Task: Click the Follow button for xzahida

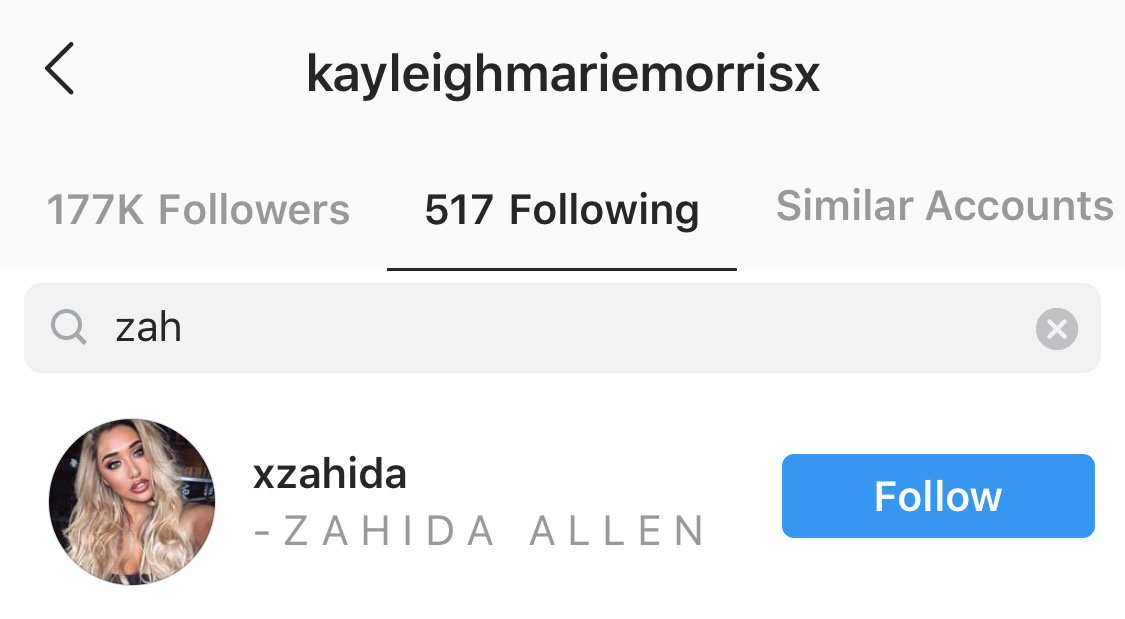Action: point(938,496)
